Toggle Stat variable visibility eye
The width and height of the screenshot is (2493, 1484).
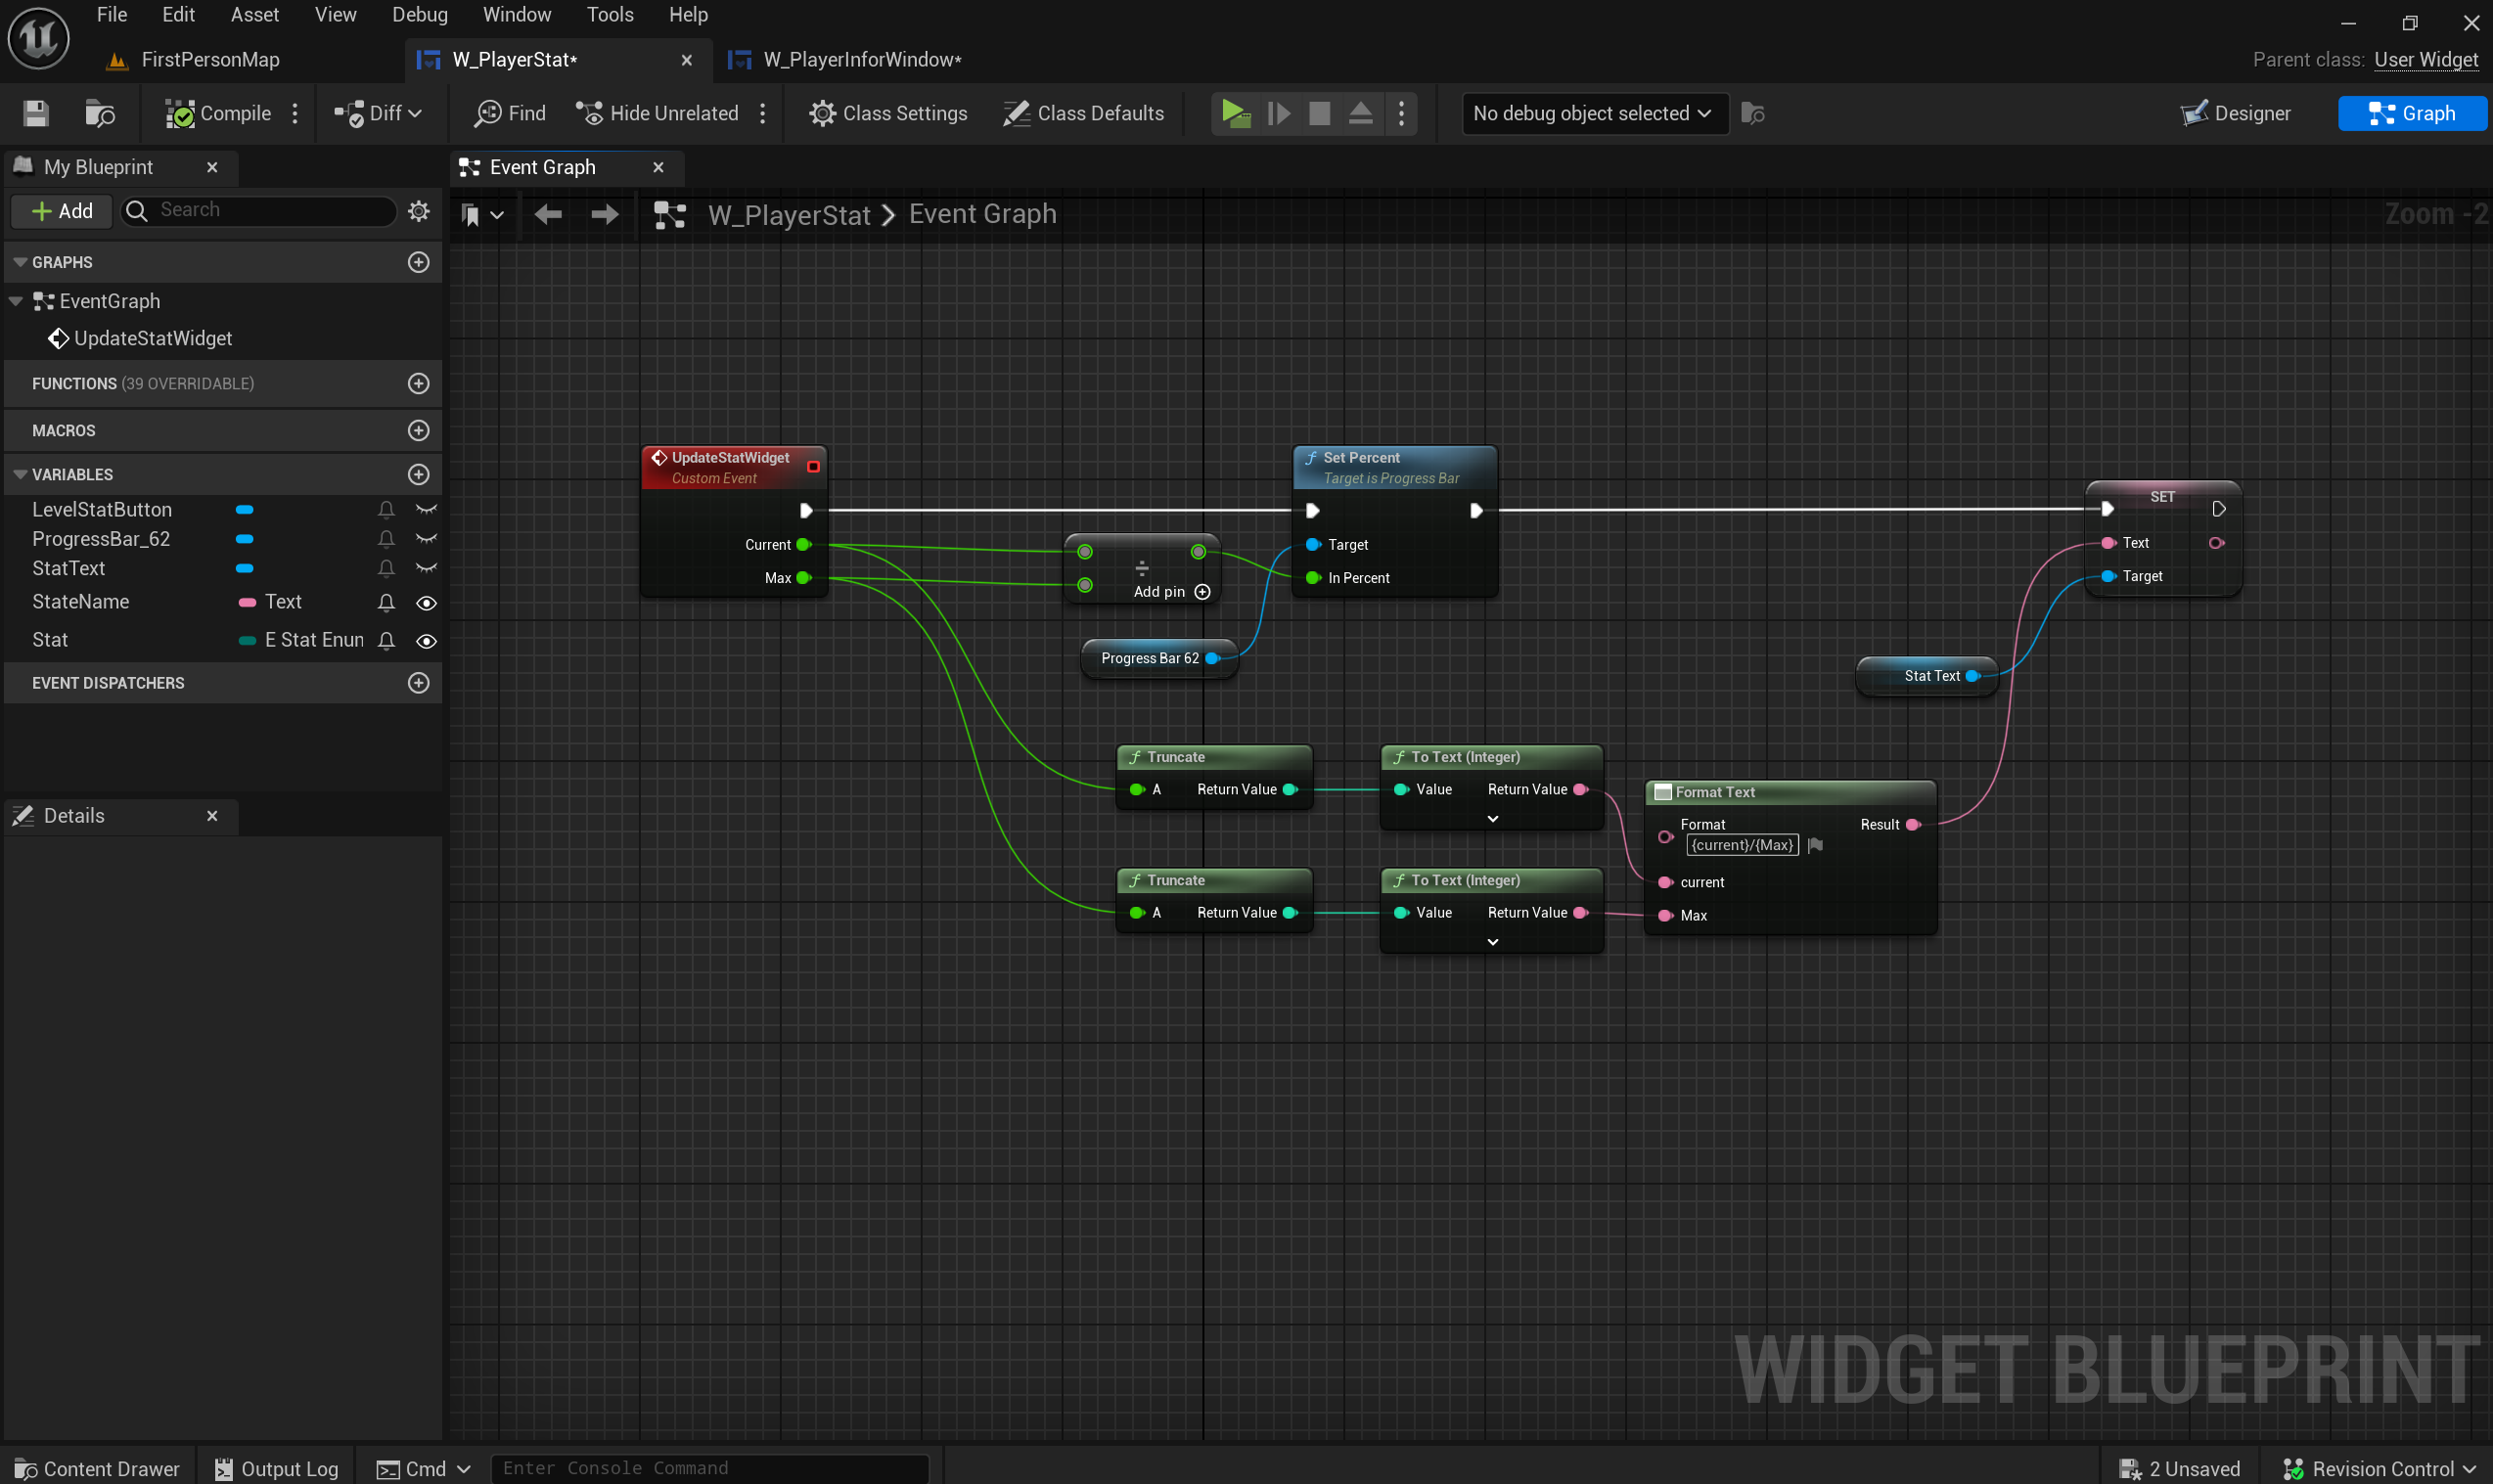(x=426, y=641)
